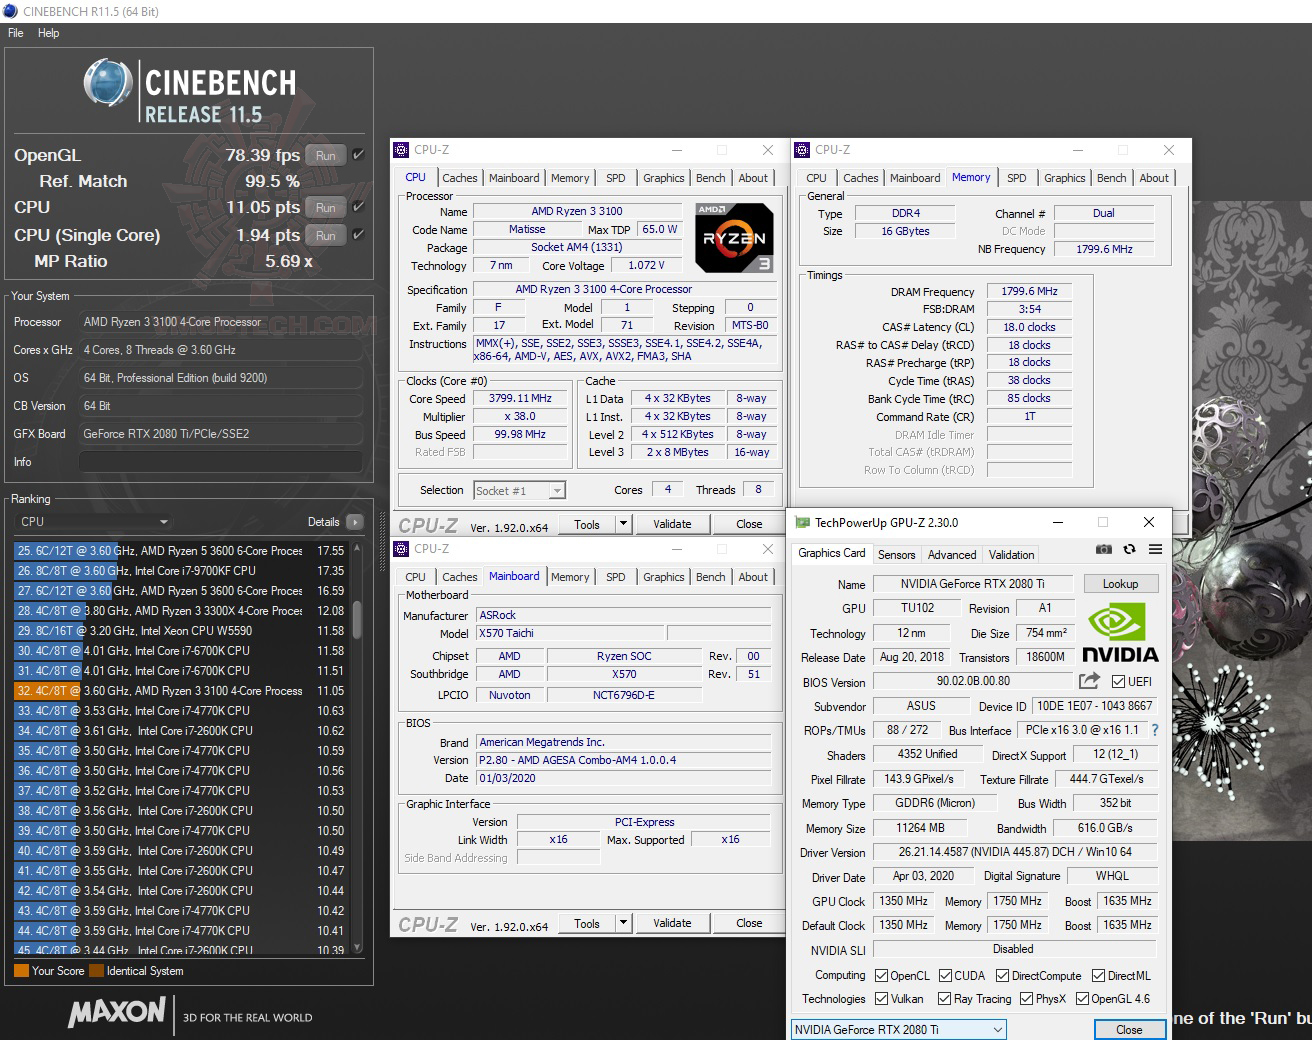
Task: Open the Validation tab in GPU-Z
Action: [x=1011, y=555]
